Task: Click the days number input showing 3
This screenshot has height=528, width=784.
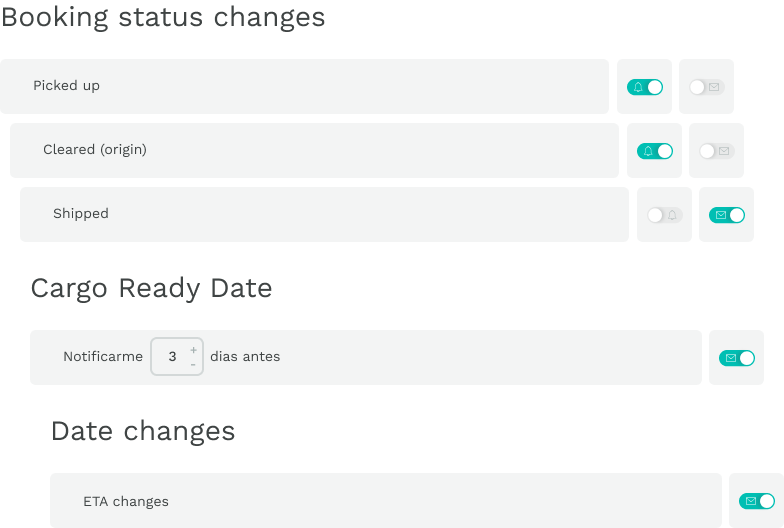Action: click(x=172, y=357)
